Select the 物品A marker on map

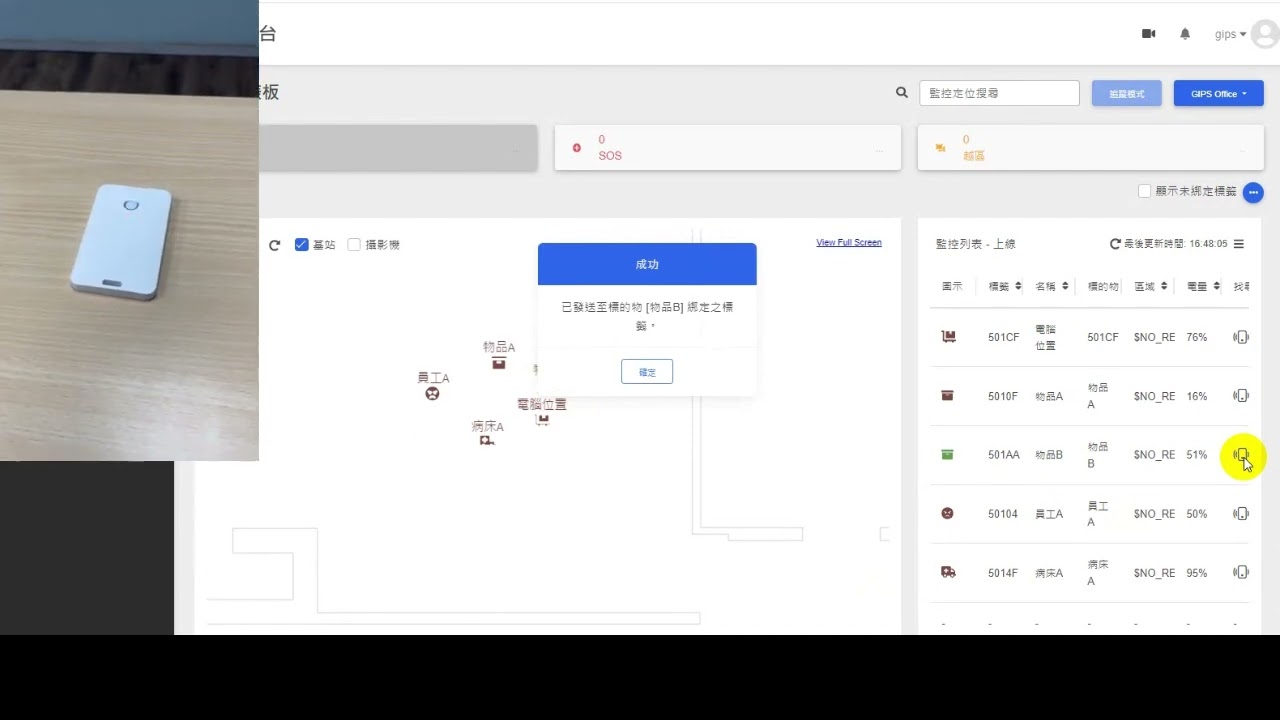click(x=498, y=364)
